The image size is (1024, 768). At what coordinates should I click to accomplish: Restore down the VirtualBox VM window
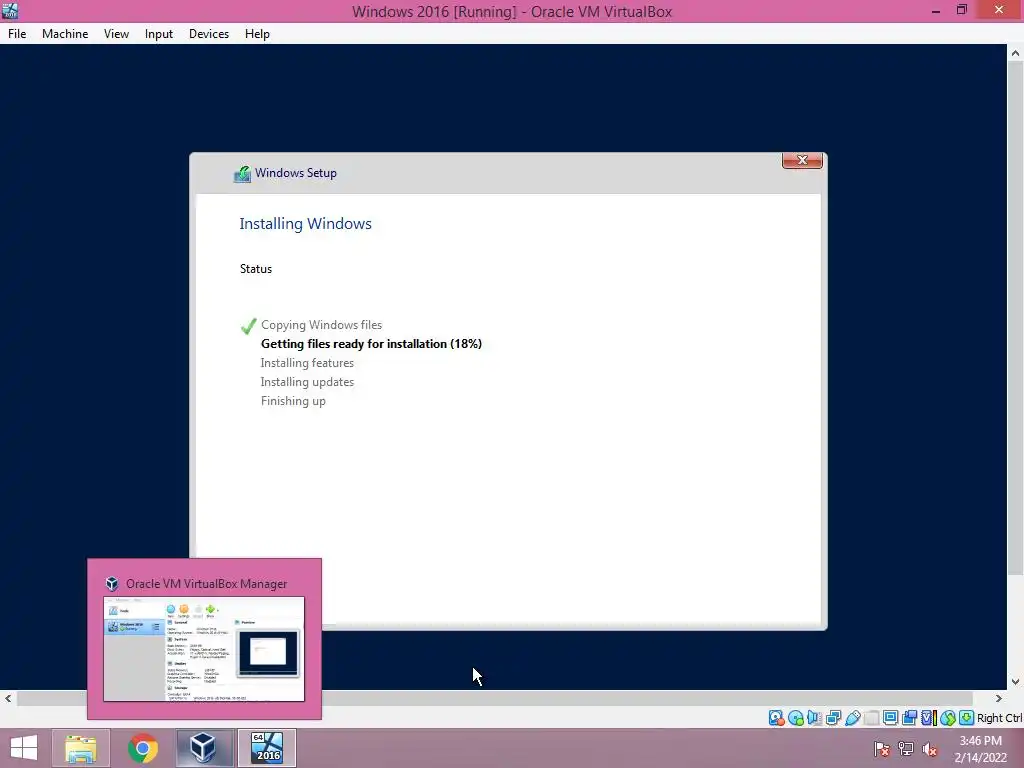pos(962,10)
